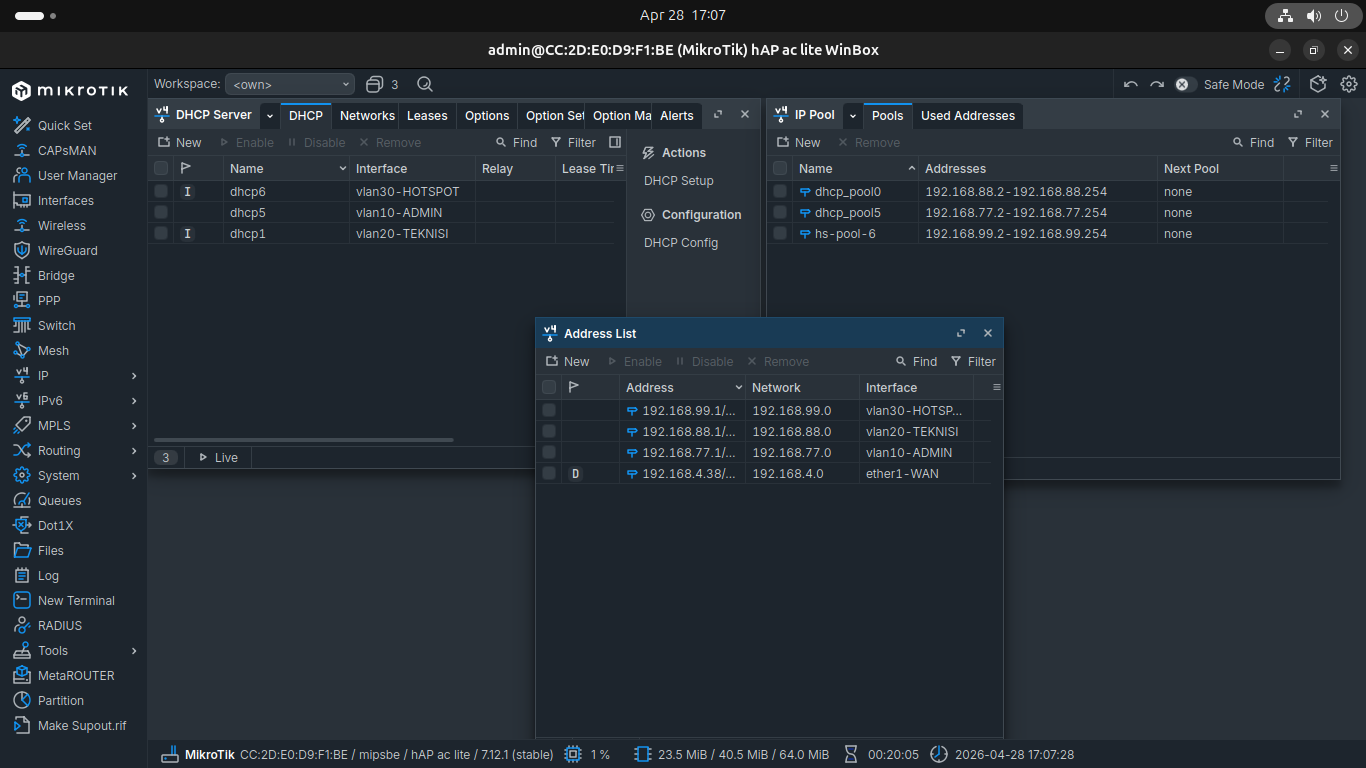
Task: Click the DHCP Server horizontal scrollbar
Action: click(304, 440)
